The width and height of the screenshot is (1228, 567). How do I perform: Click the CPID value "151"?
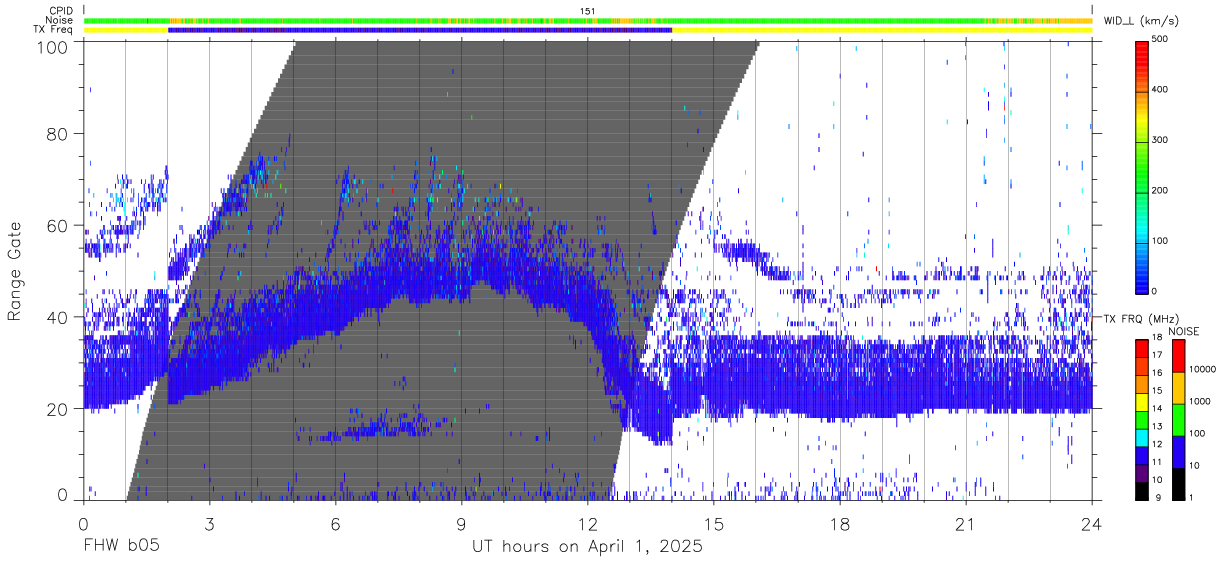point(588,11)
